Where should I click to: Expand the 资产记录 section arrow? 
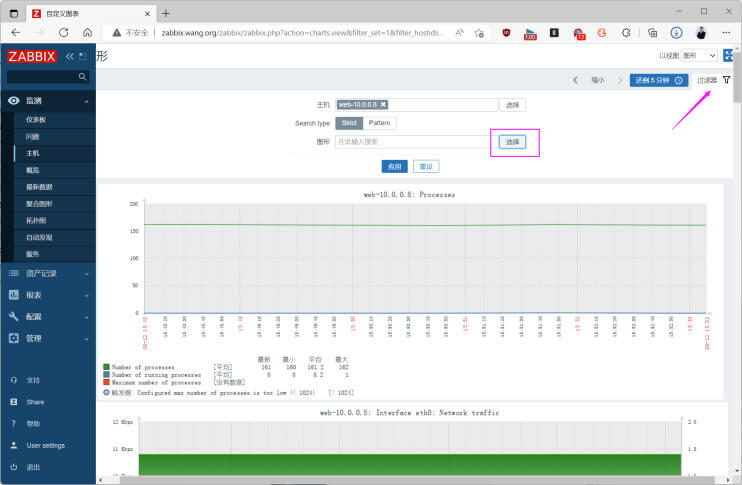[x=86, y=274]
